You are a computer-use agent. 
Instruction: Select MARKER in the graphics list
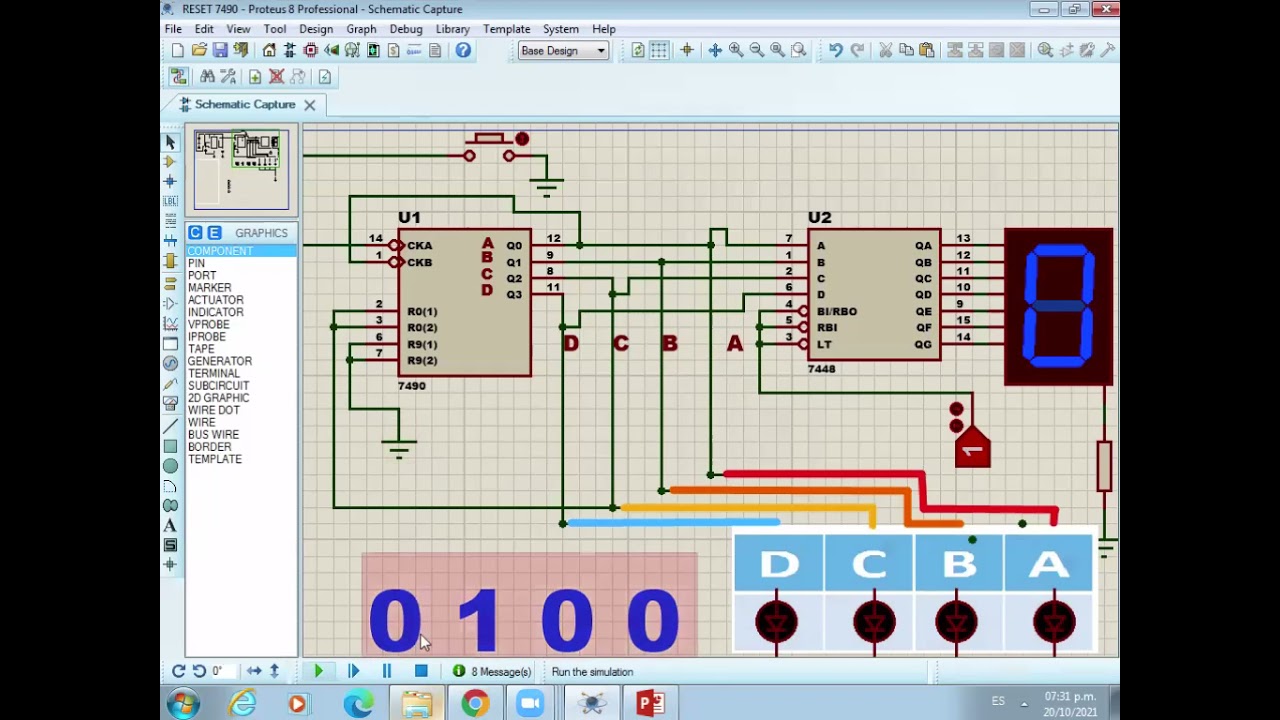pyautogui.click(x=209, y=288)
